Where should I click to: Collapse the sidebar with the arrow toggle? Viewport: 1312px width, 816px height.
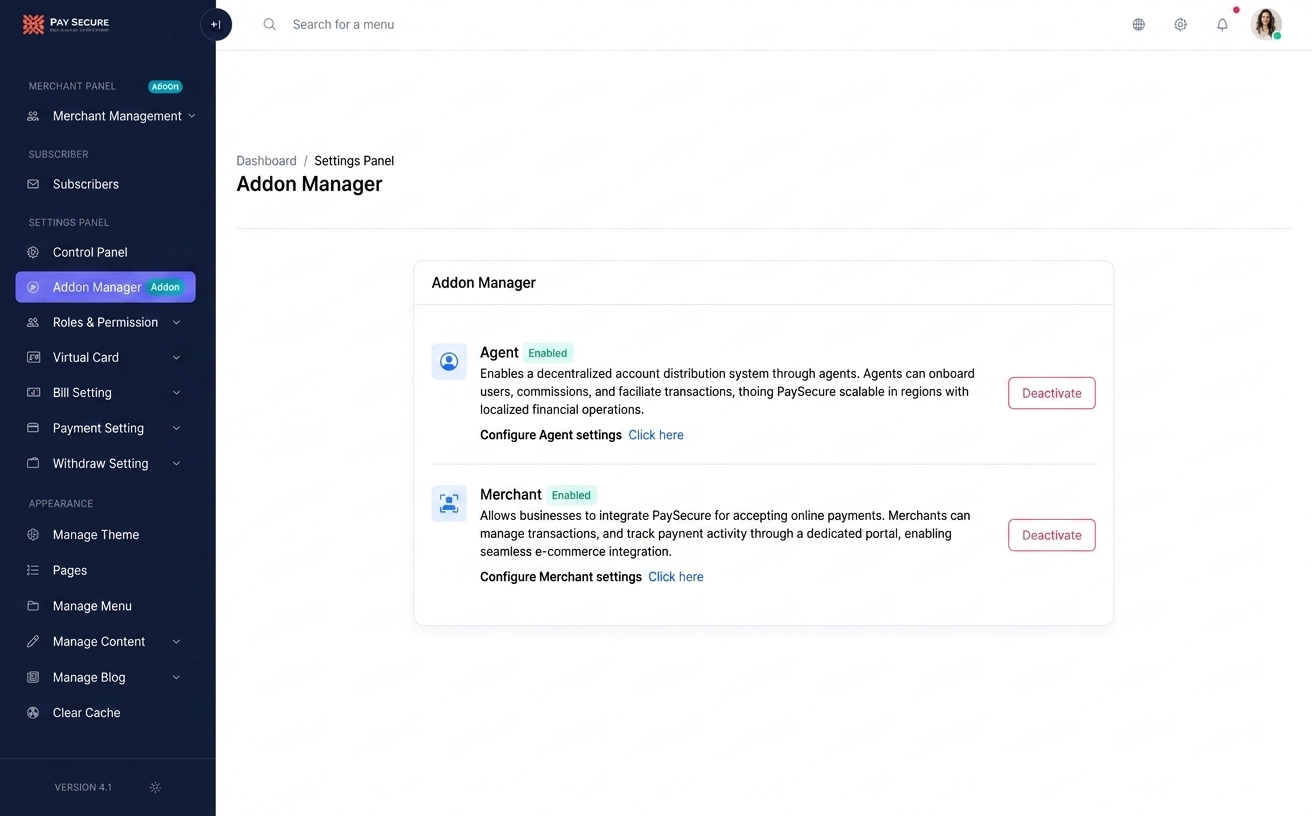click(x=216, y=25)
